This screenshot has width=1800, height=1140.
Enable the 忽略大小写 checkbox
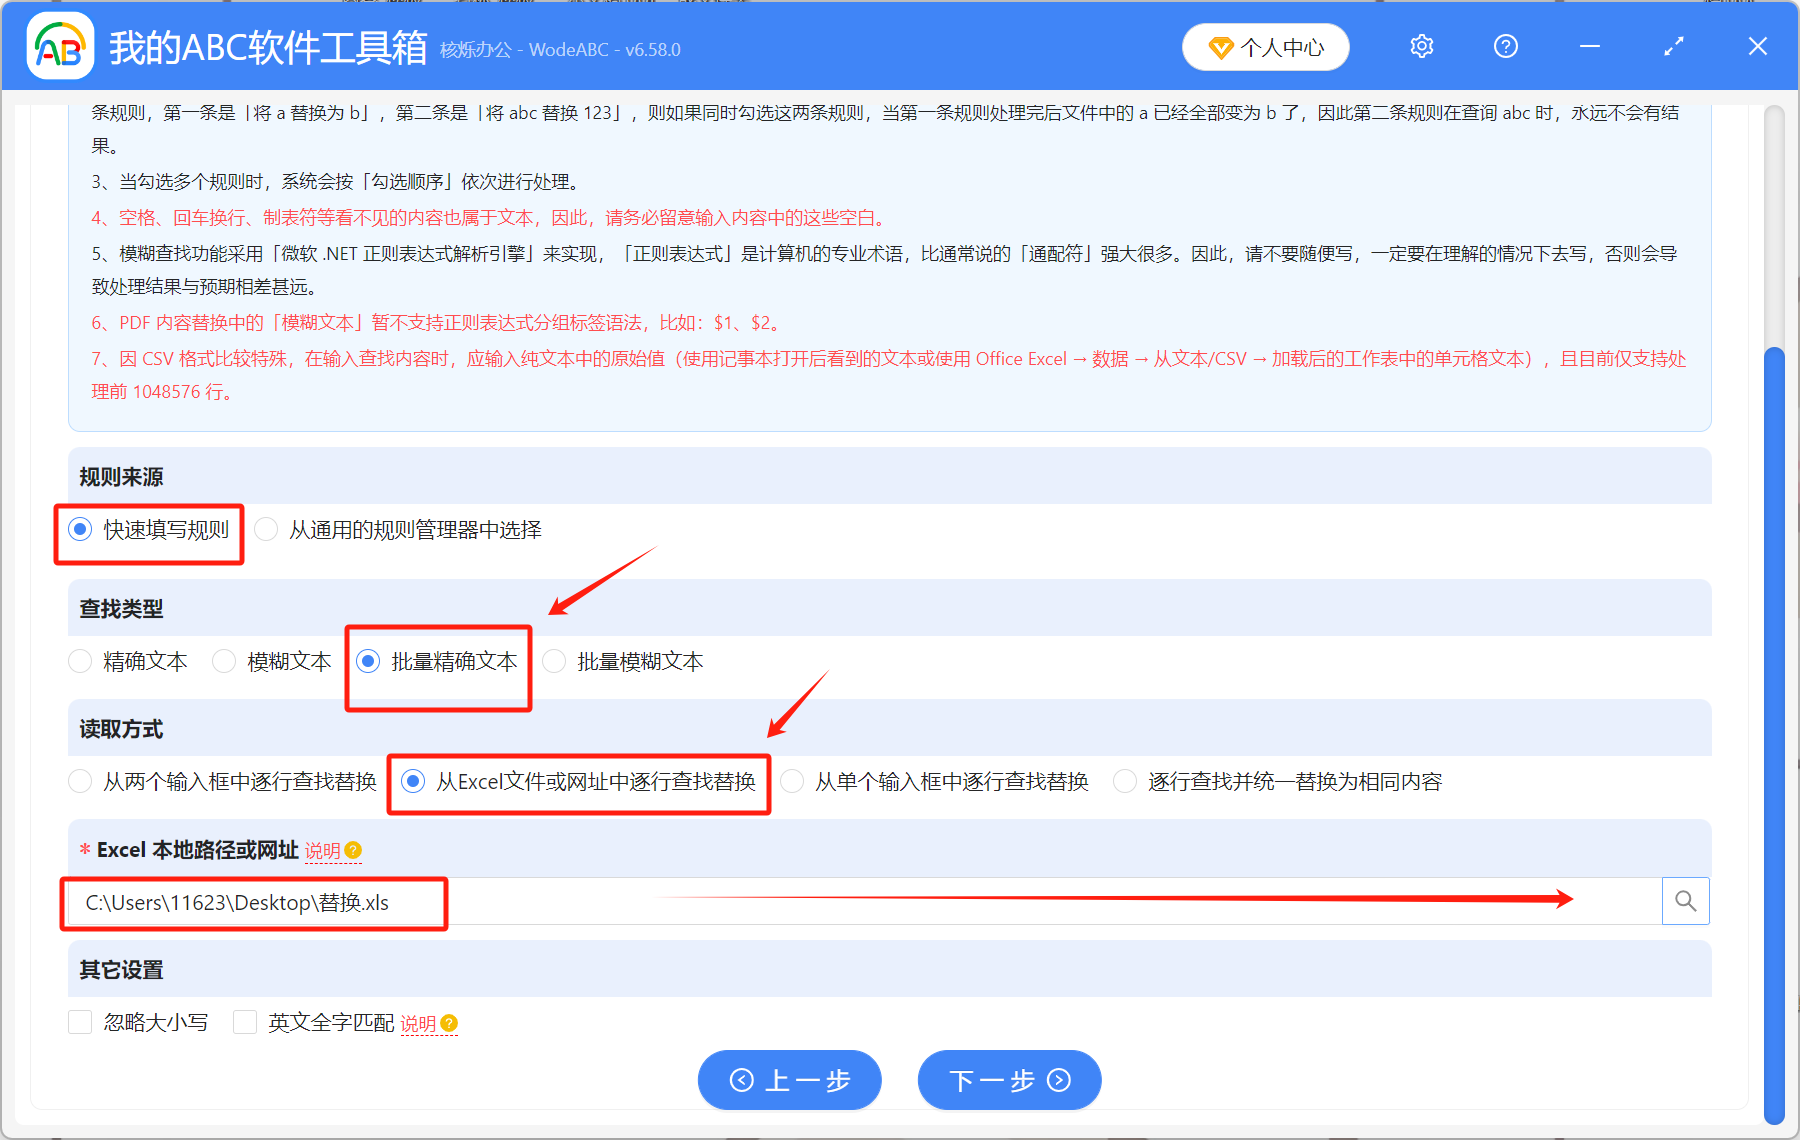(x=80, y=1022)
